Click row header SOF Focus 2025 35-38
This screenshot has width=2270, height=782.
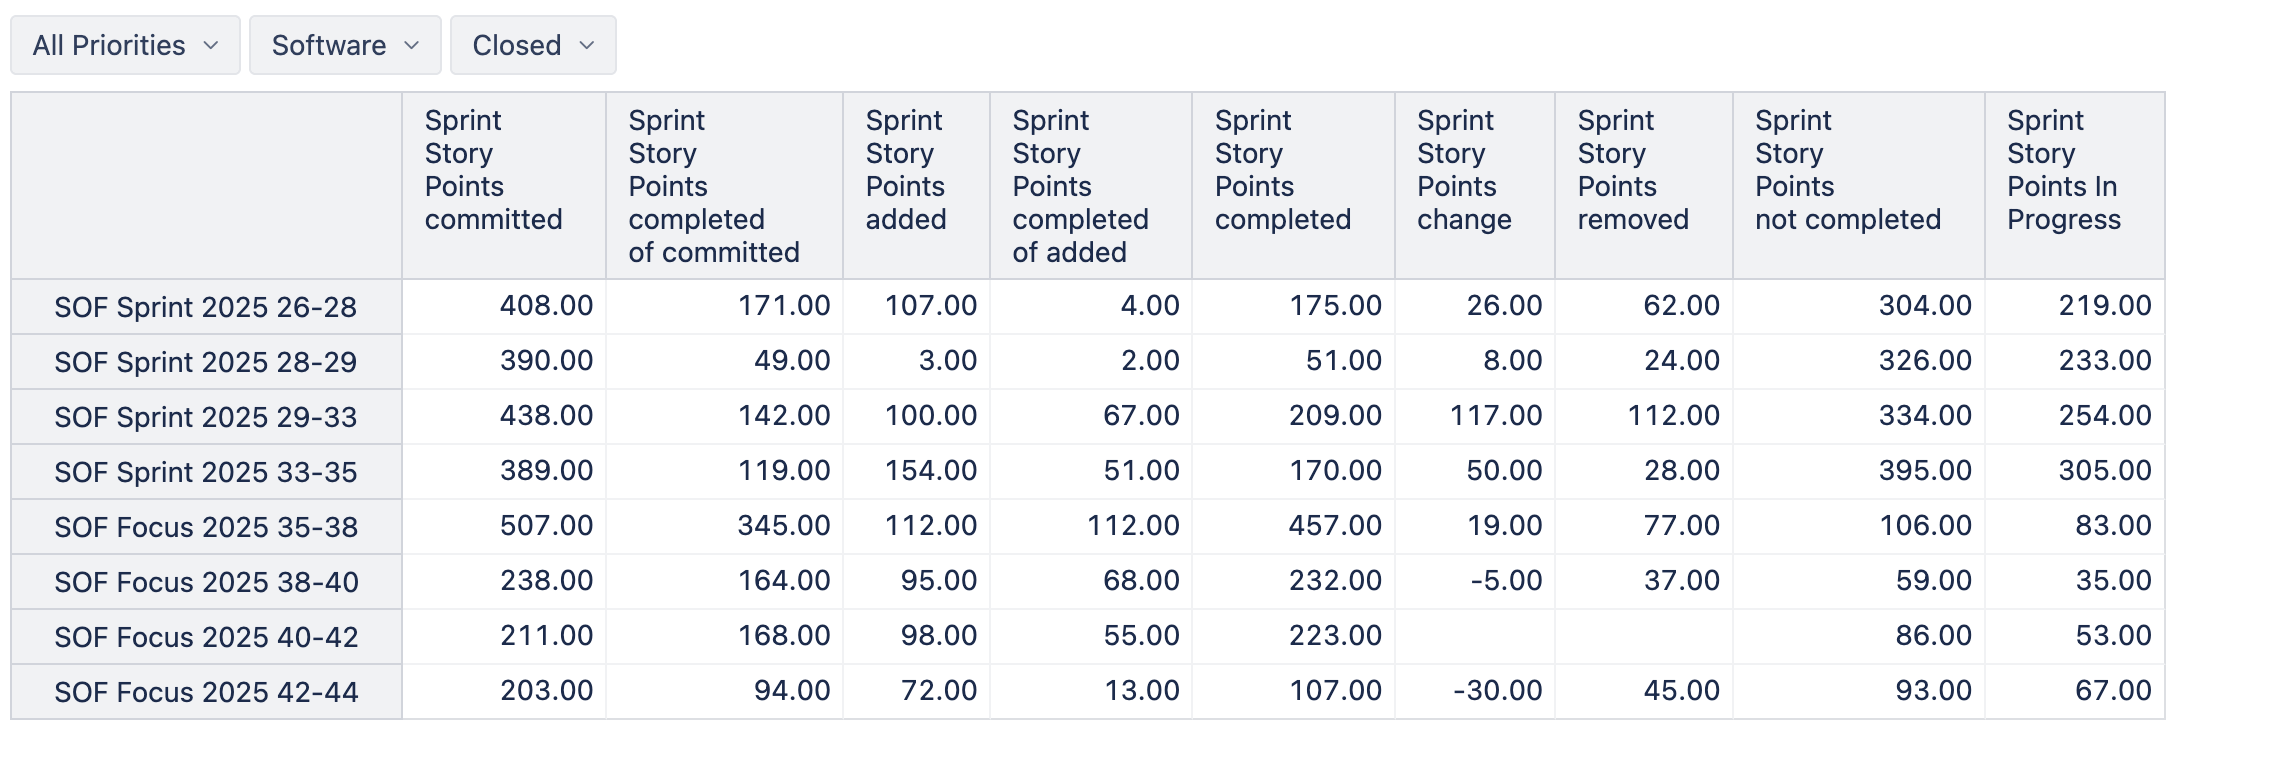pos(206,527)
